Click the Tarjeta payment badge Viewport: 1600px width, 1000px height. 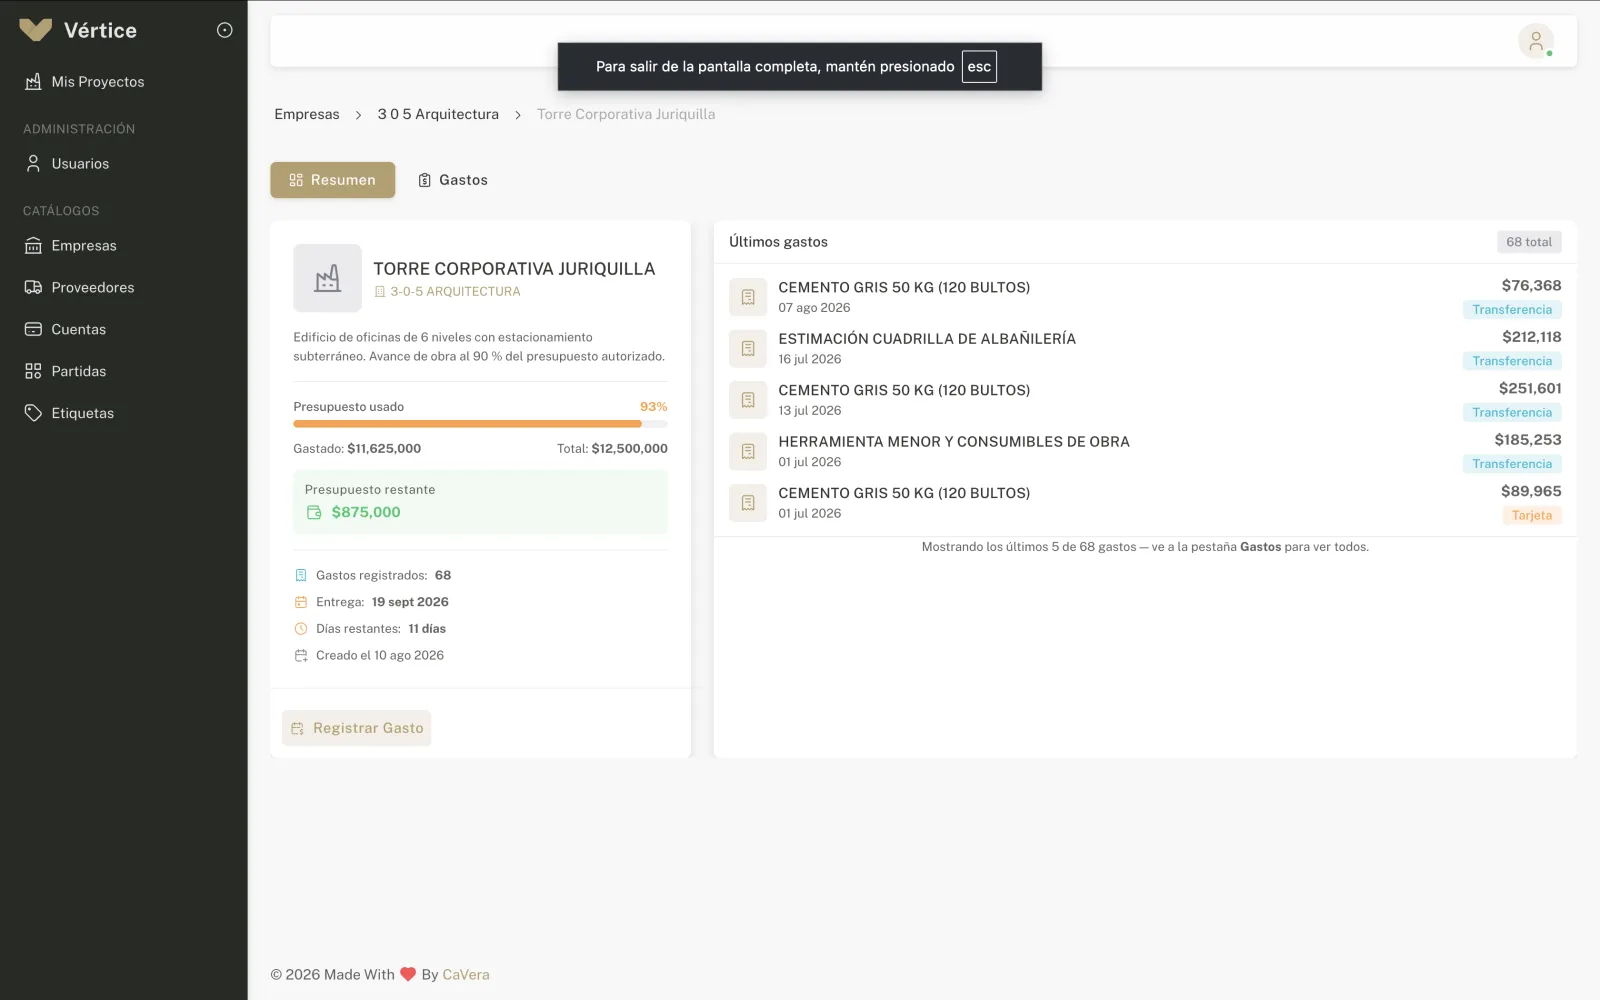[1532, 515]
